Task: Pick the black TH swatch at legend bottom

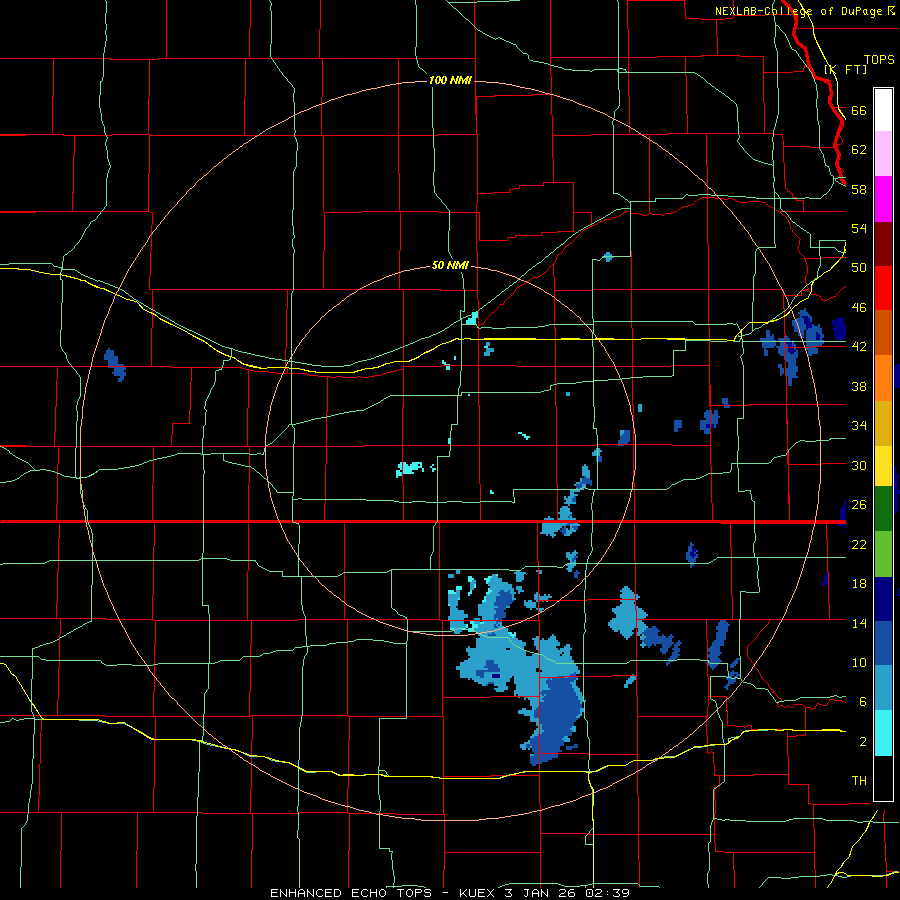Action: tap(883, 778)
